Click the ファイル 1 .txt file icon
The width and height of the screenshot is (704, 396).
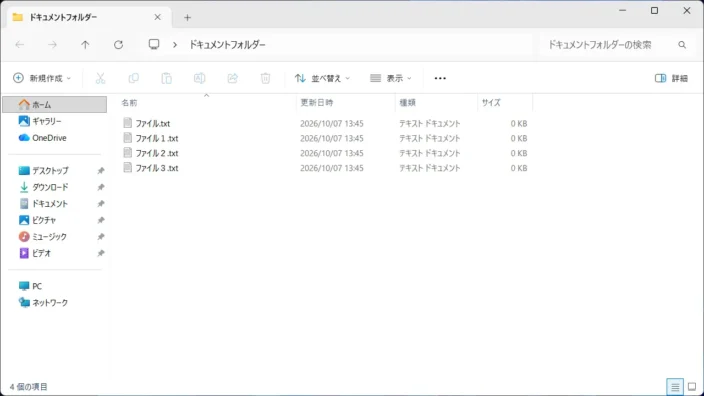coord(128,138)
